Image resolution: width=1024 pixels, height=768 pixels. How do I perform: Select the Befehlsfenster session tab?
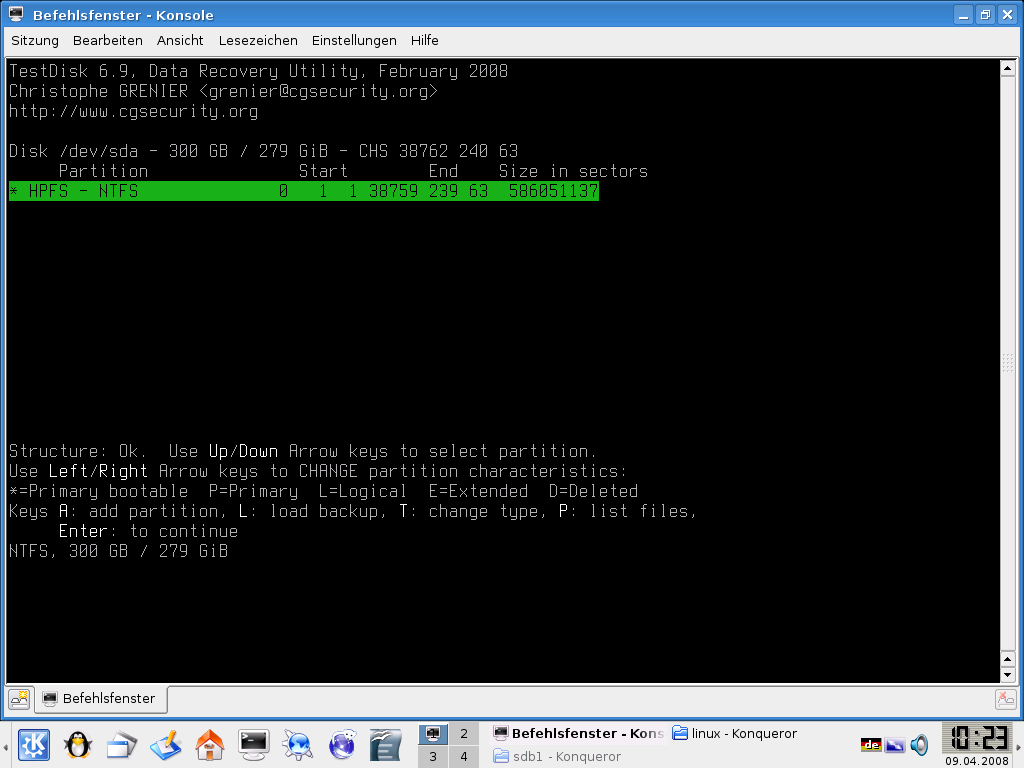[101, 699]
